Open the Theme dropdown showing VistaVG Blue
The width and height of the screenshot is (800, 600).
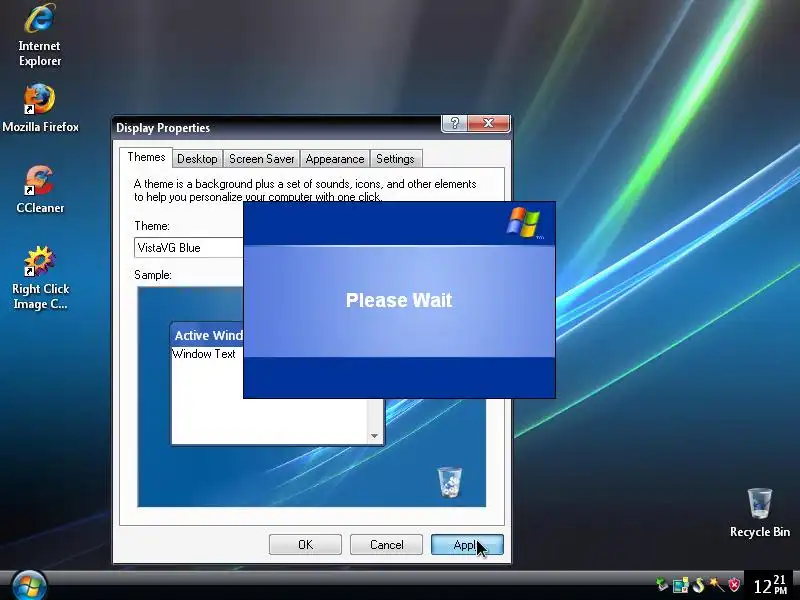(189, 247)
